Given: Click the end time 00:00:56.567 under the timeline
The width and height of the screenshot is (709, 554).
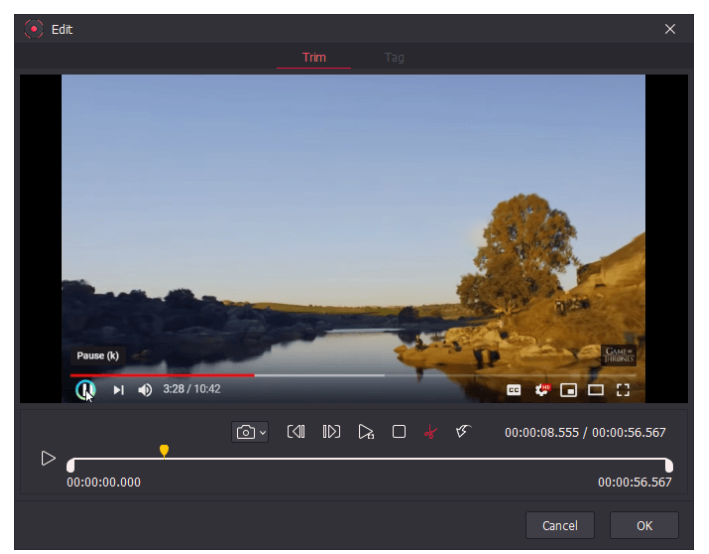Looking at the screenshot, I should pyautogui.click(x=634, y=483).
